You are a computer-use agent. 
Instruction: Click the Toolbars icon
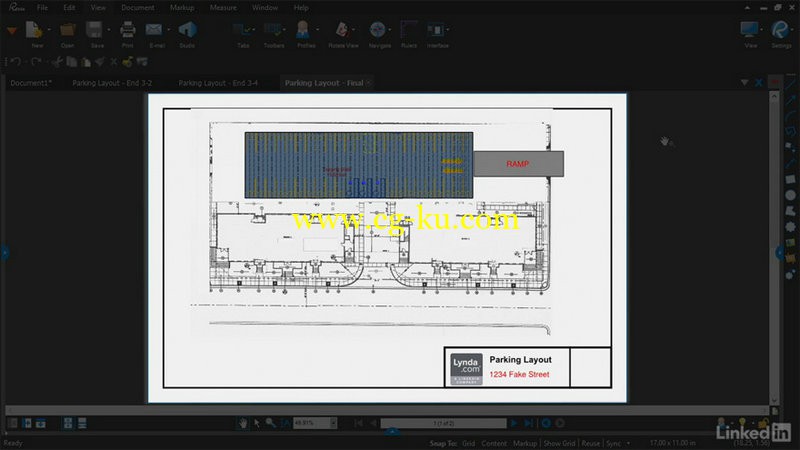[x=272, y=30]
